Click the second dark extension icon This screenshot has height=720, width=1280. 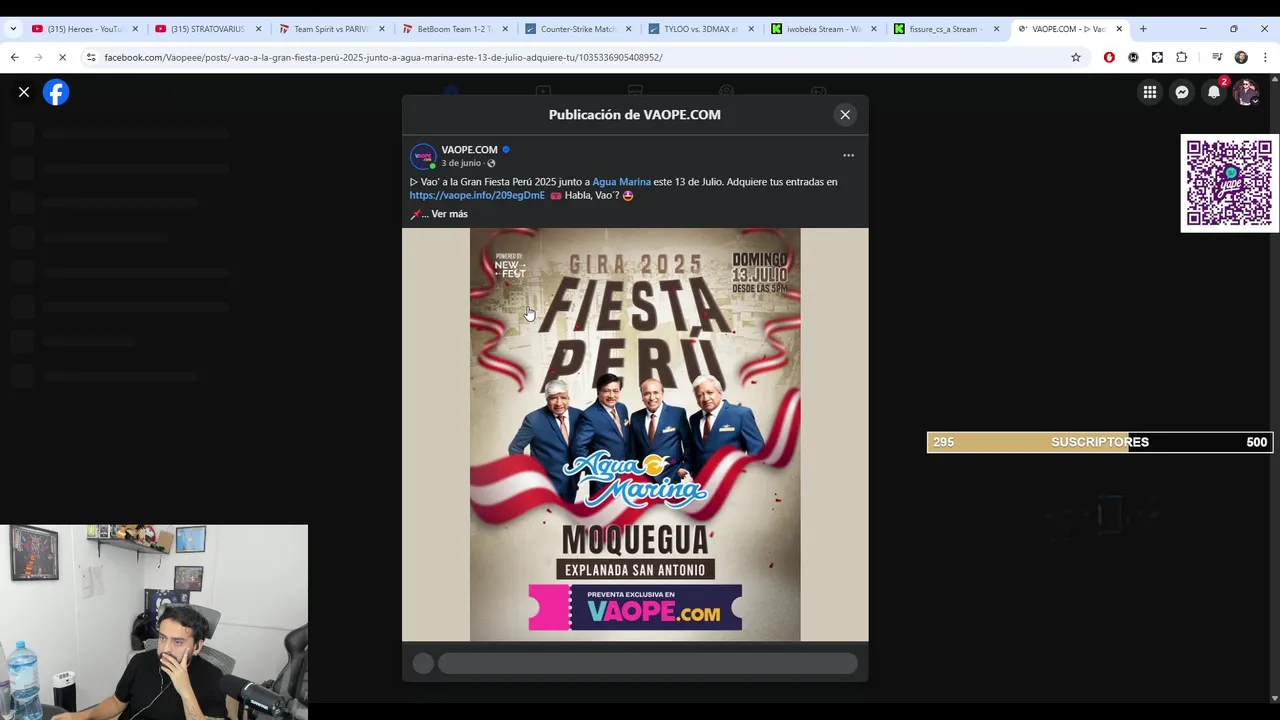(1133, 57)
